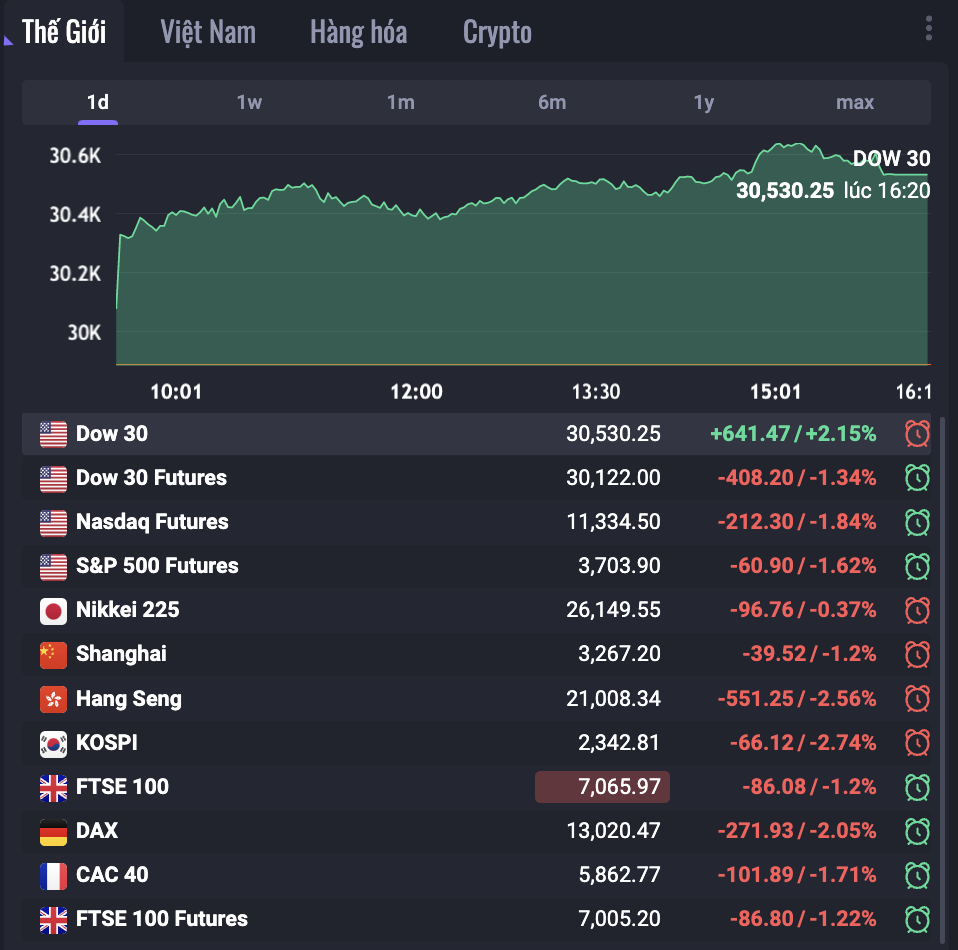This screenshot has height=950, width=958.
Task: Show the max chart timeframe
Action: click(855, 102)
